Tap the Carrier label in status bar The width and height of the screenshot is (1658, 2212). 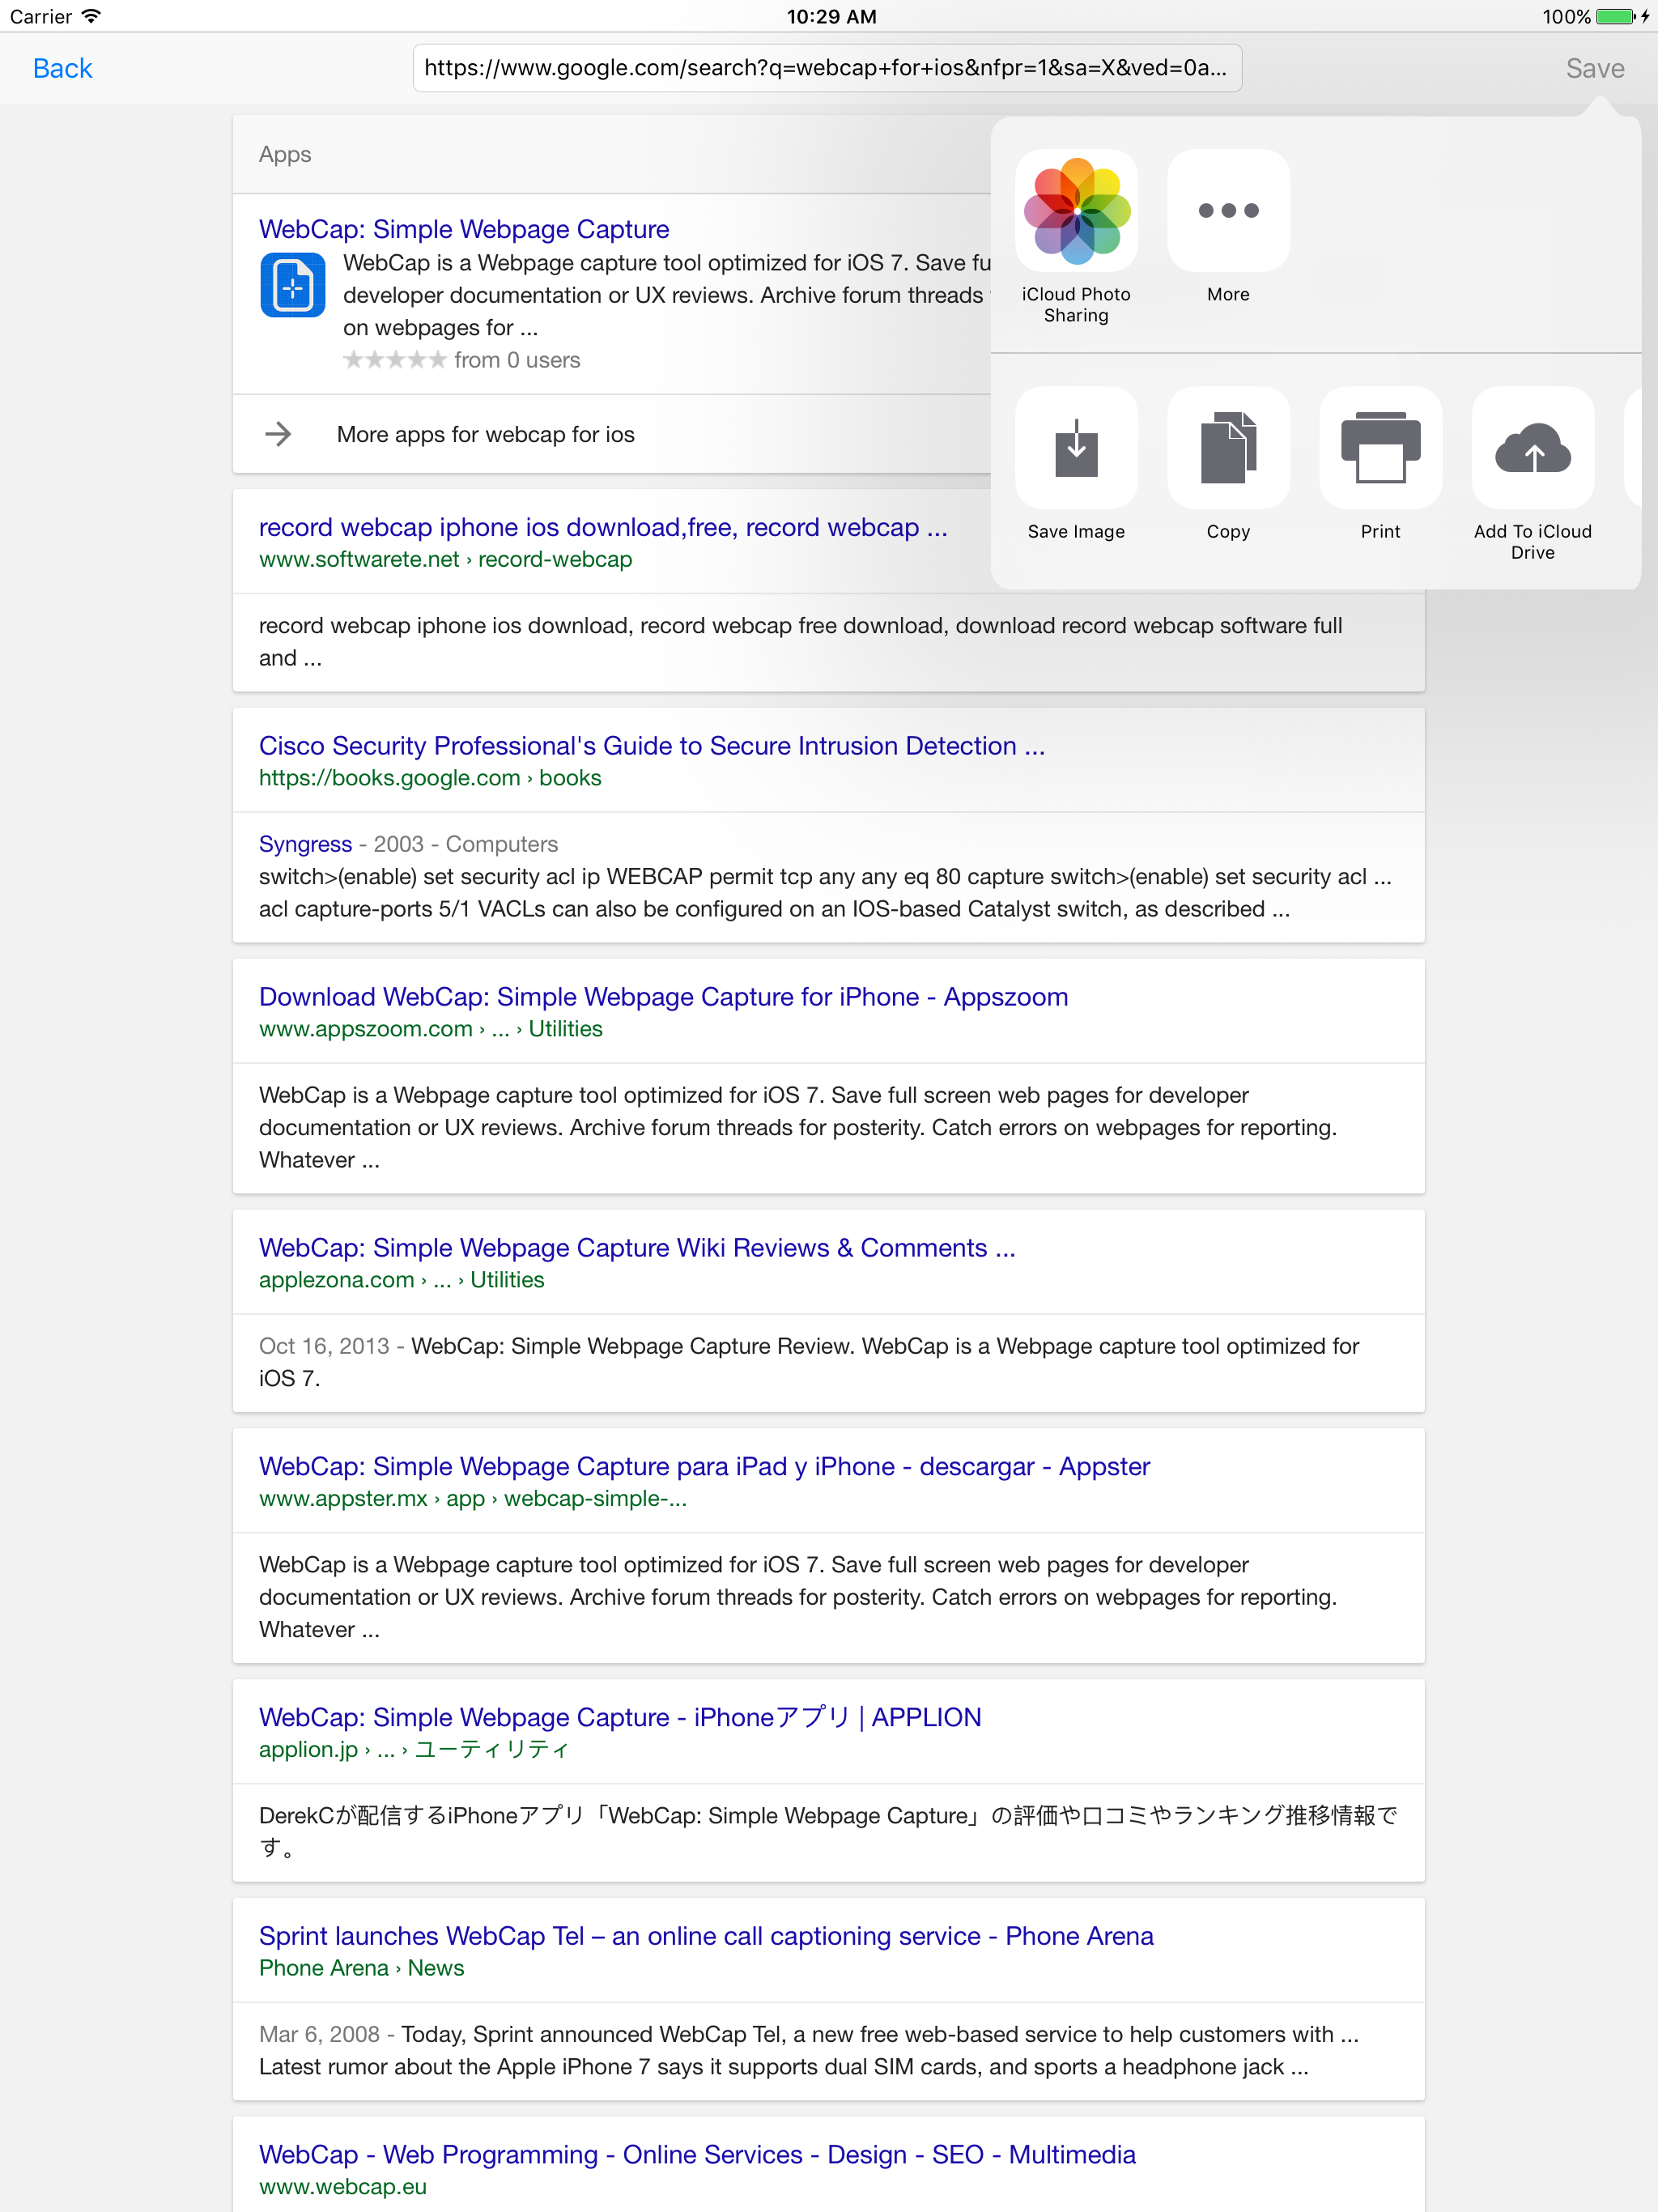pyautogui.click(x=41, y=16)
